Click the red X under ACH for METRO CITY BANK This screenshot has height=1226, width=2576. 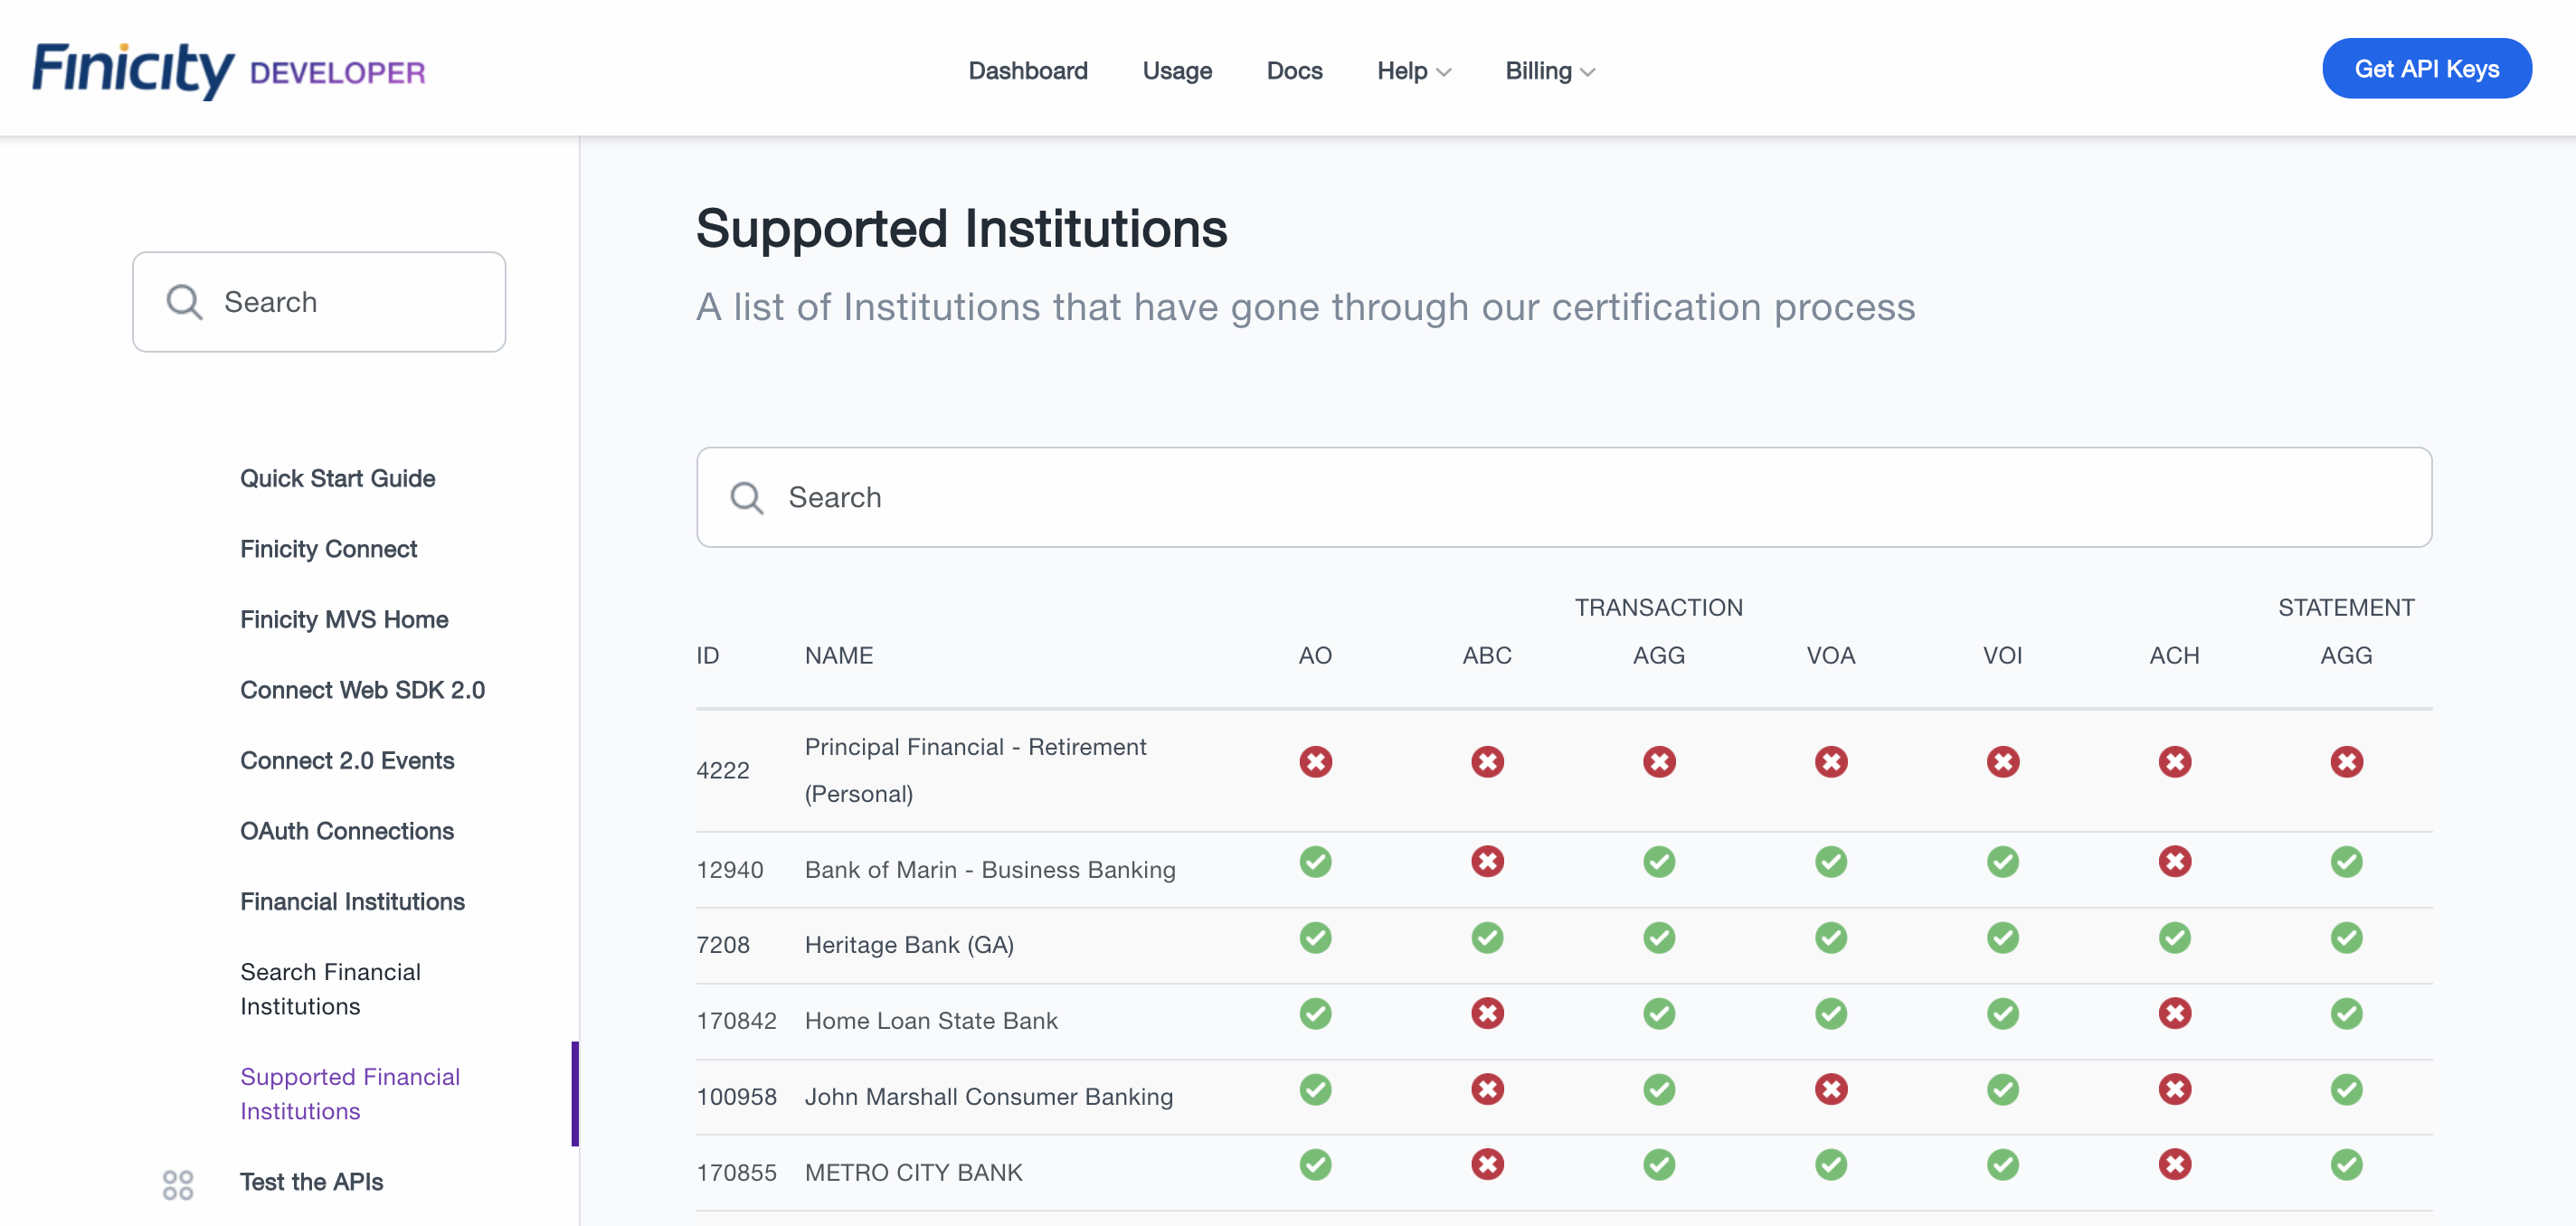[x=2174, y=1165]
